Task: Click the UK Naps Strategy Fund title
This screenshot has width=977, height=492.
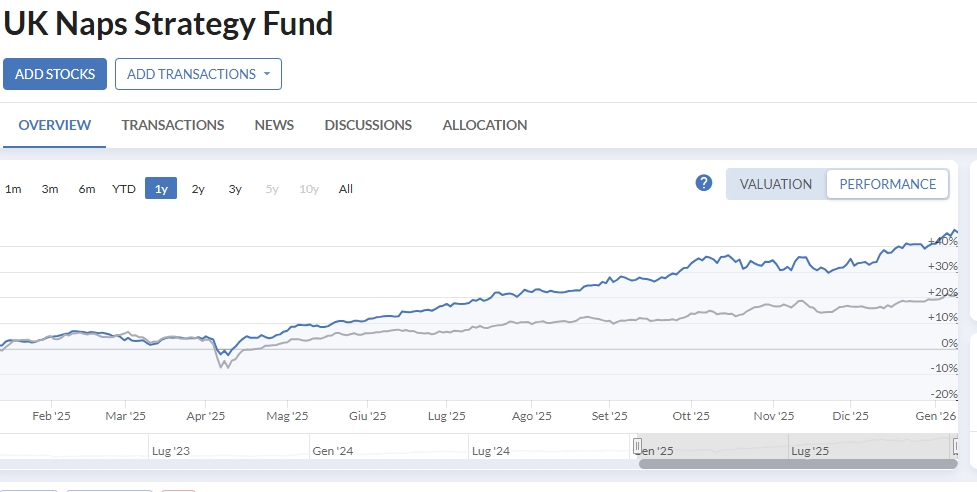Action: tap(168, 24)
